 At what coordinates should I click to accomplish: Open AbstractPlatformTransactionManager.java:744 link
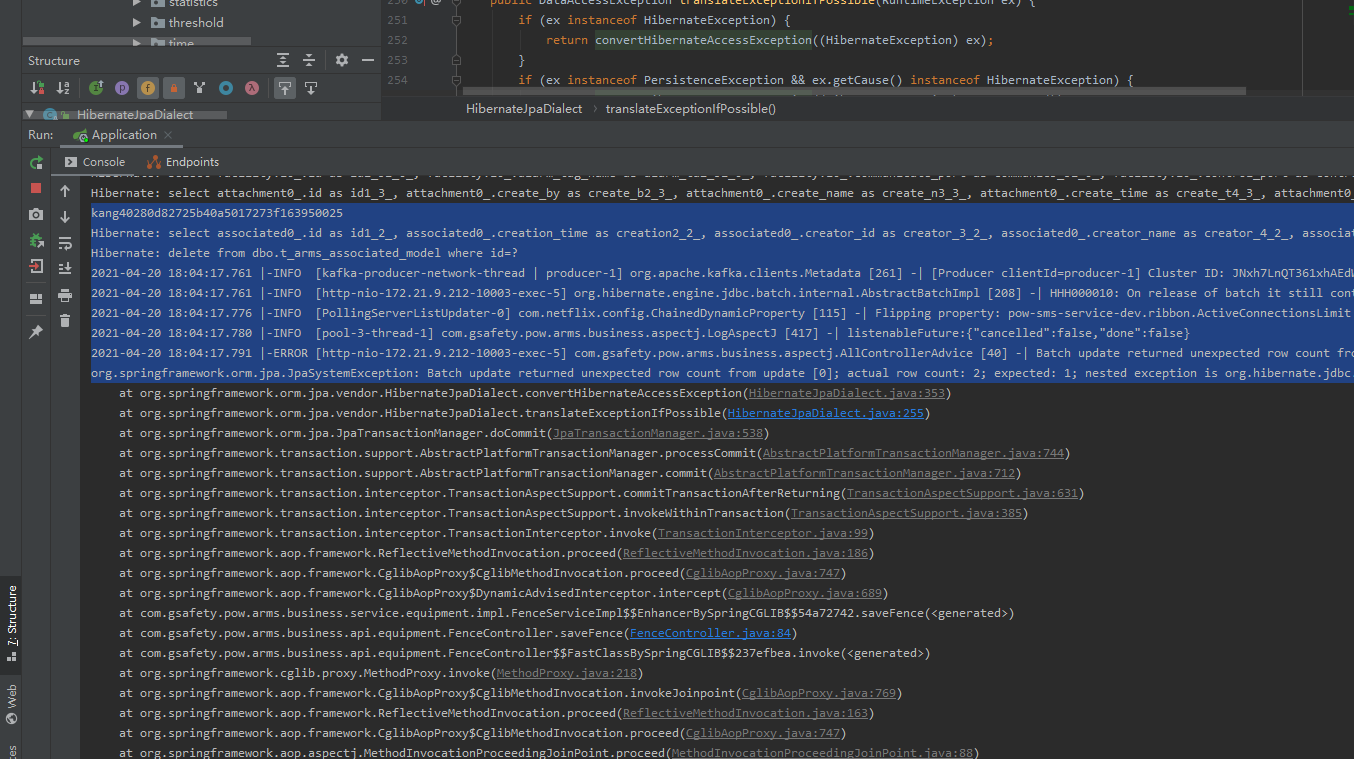[x=913, y=453]
